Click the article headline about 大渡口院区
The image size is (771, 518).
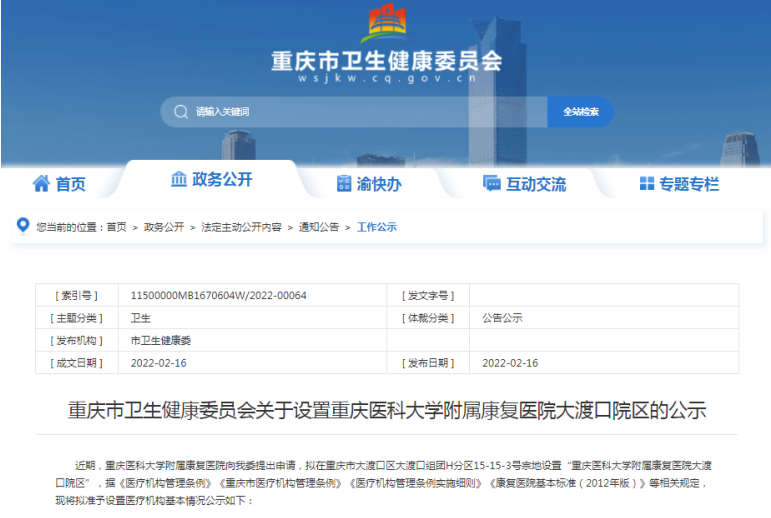point(387,410)
